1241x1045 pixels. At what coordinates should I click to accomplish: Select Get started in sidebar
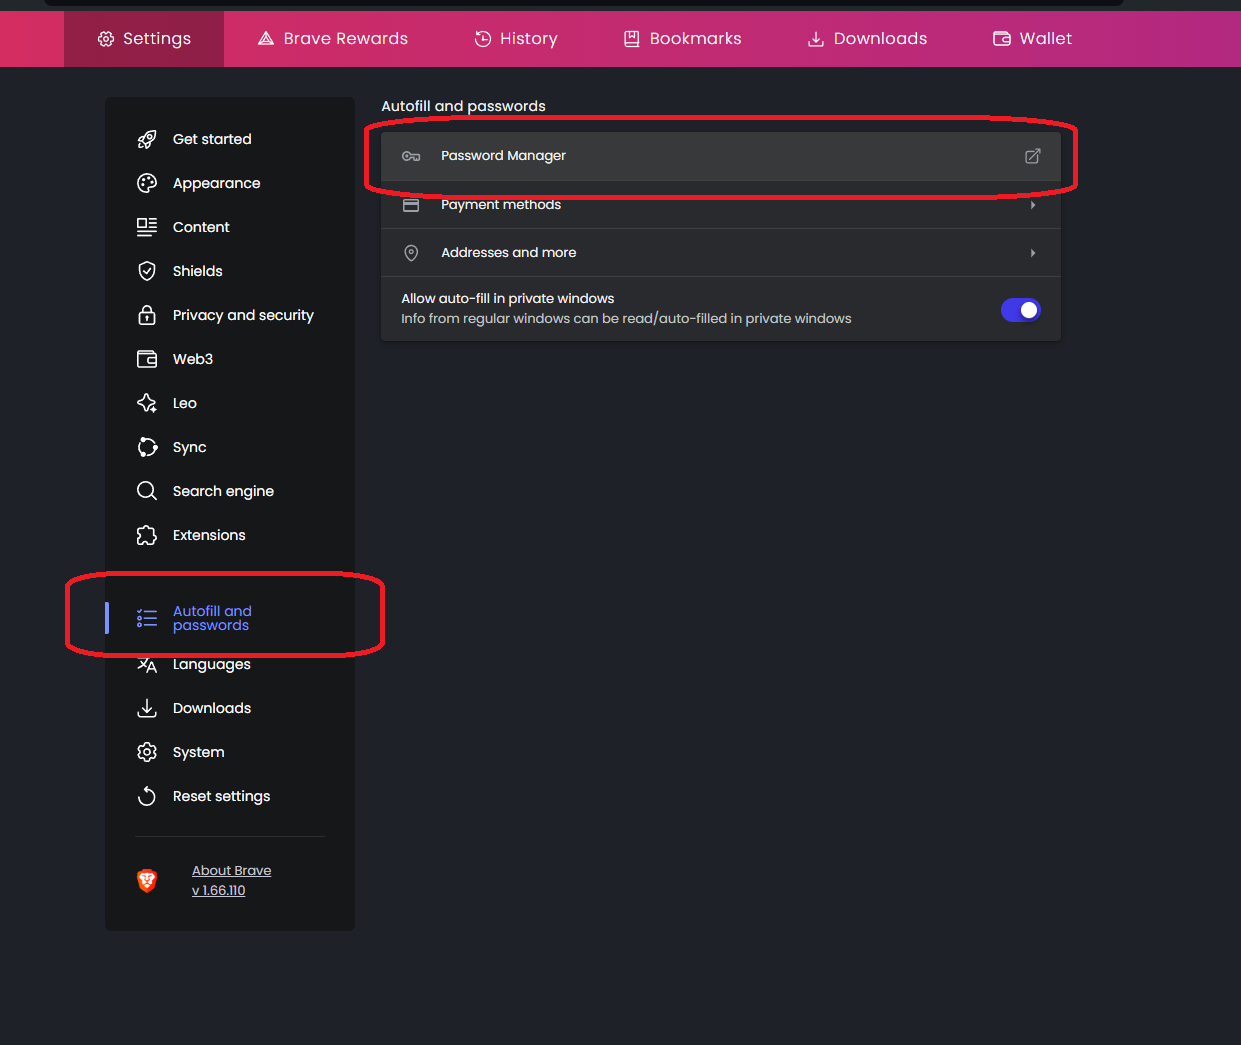coord(212,139)
